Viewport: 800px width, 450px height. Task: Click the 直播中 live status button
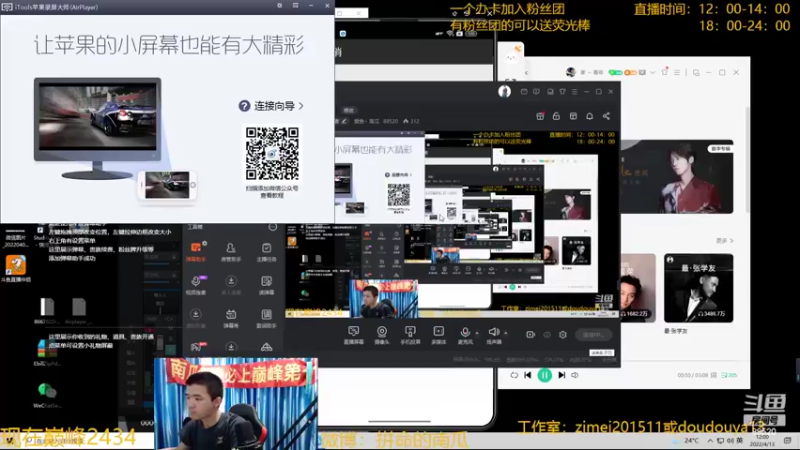(x=593, y=335)
